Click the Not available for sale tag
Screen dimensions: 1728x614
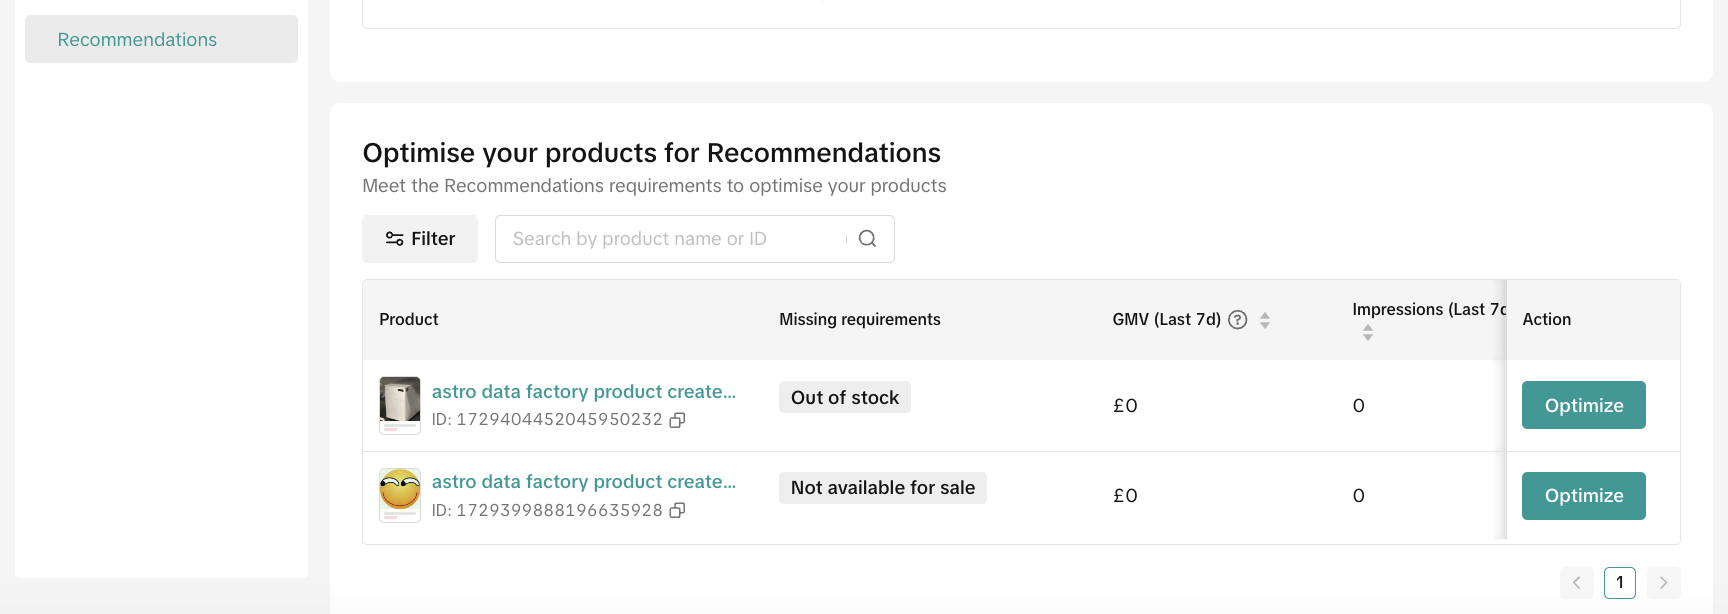(882, 488)
